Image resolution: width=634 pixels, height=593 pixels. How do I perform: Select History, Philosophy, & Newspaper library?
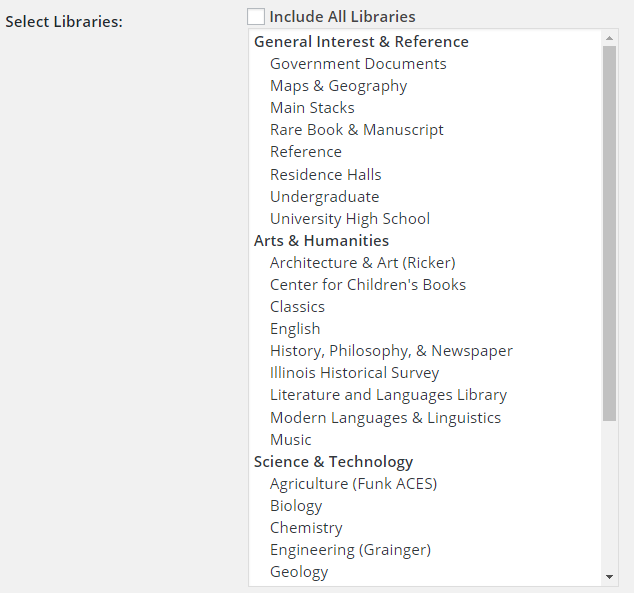pyautogui.click(x=391, y=351)
